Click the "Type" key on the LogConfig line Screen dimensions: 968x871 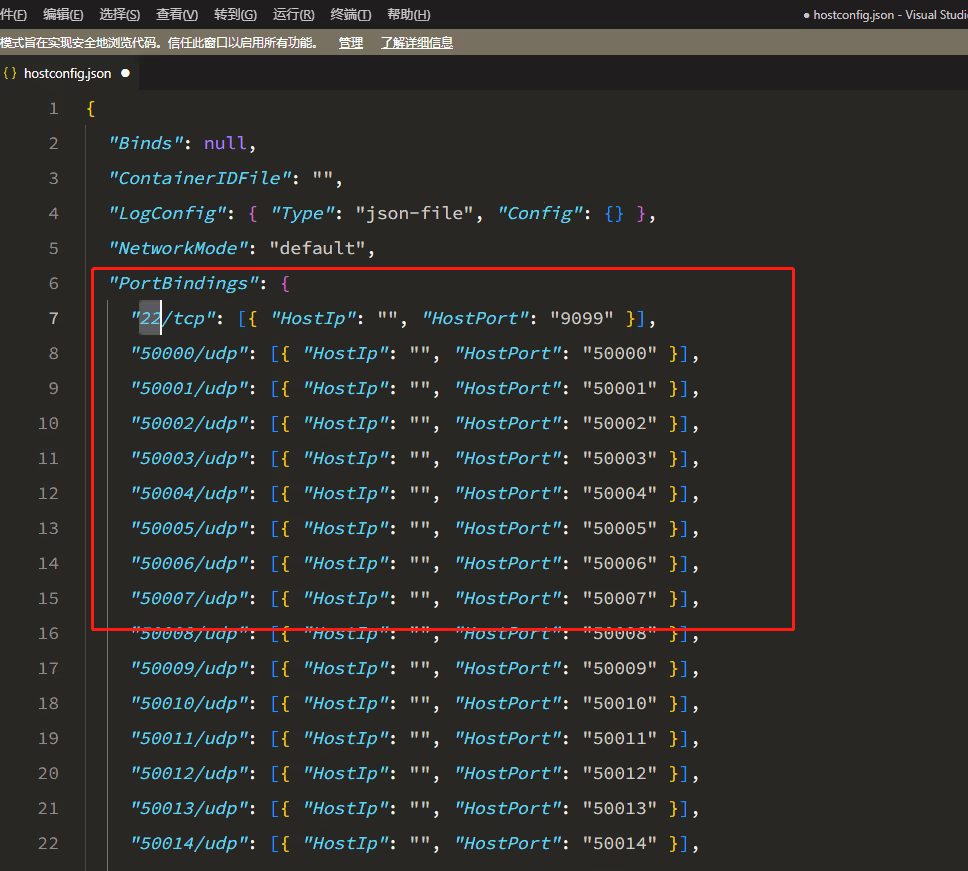[302, 214]
